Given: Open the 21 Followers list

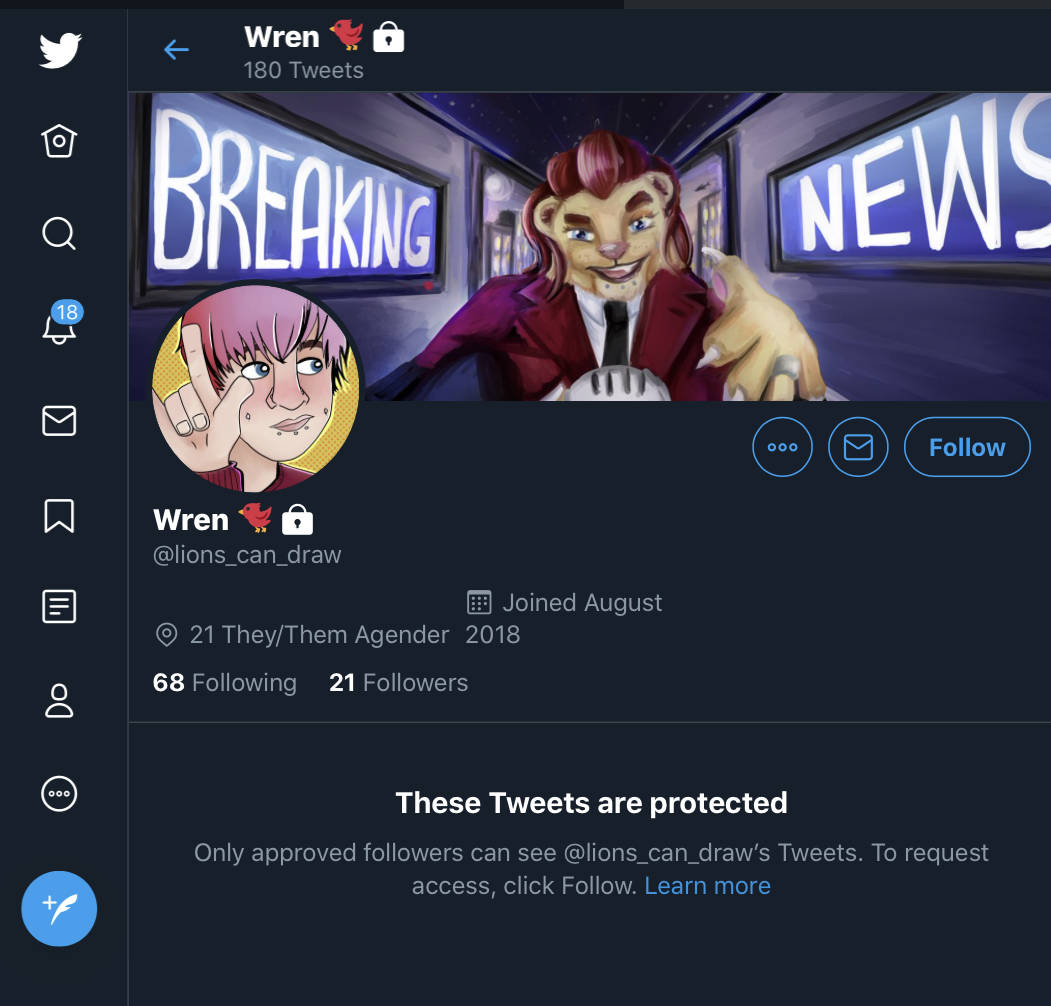Looking at the screenshot, I should (398, 682).
